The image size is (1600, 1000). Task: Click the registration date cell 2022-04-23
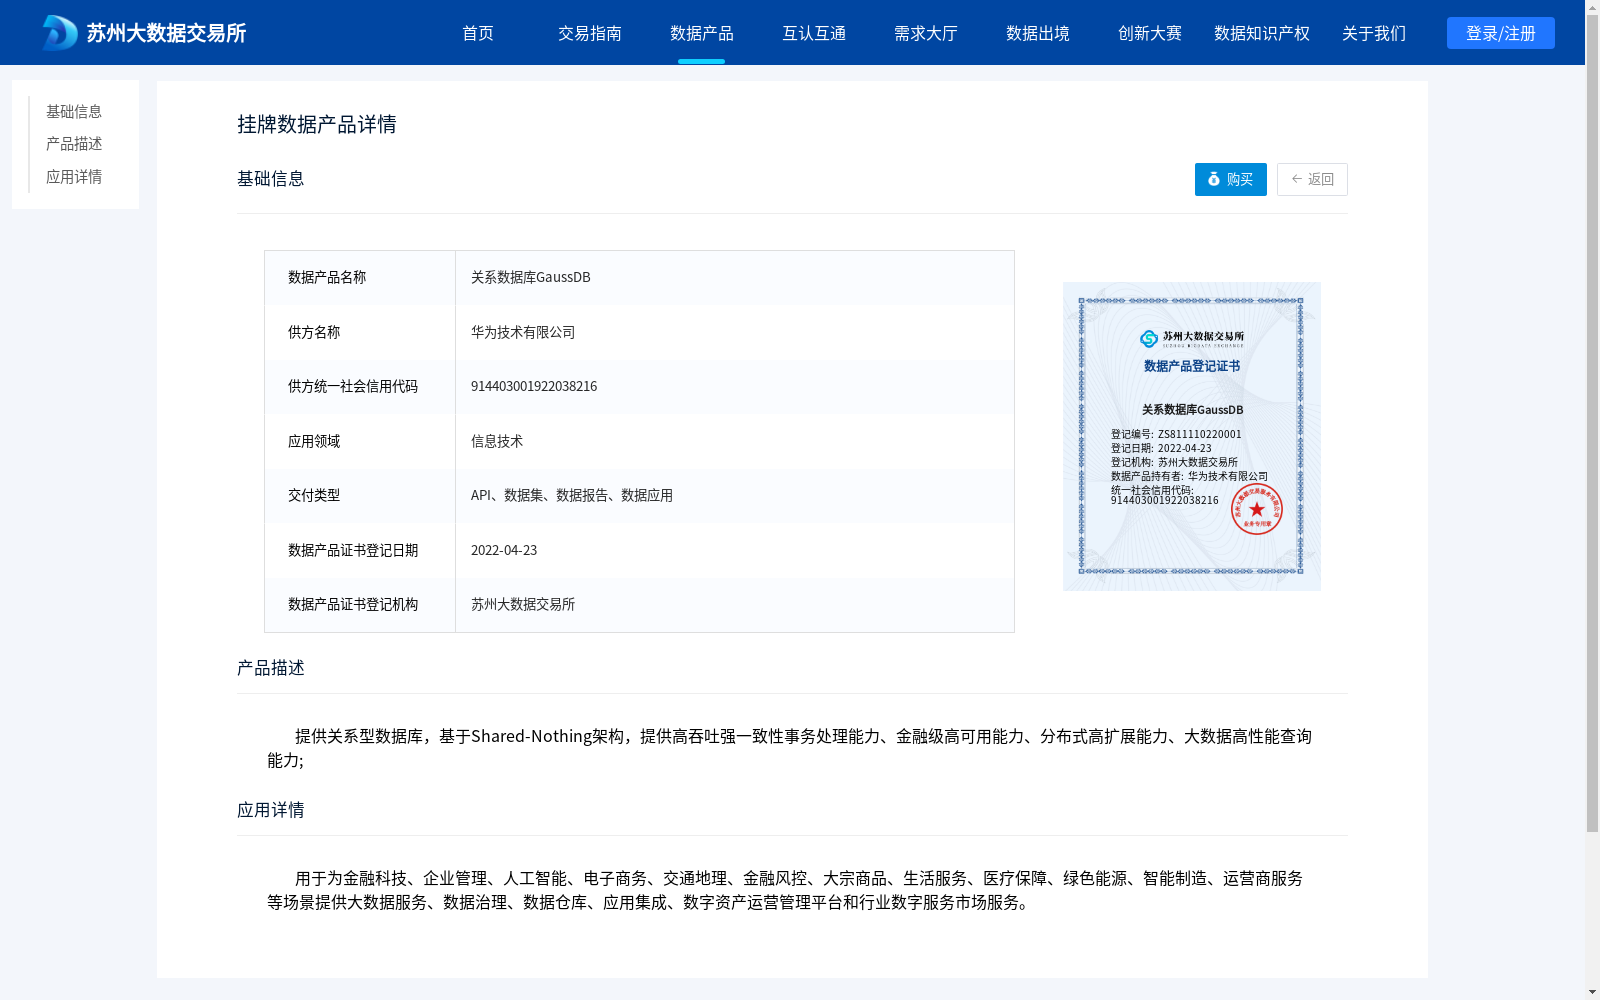[735, 550]
